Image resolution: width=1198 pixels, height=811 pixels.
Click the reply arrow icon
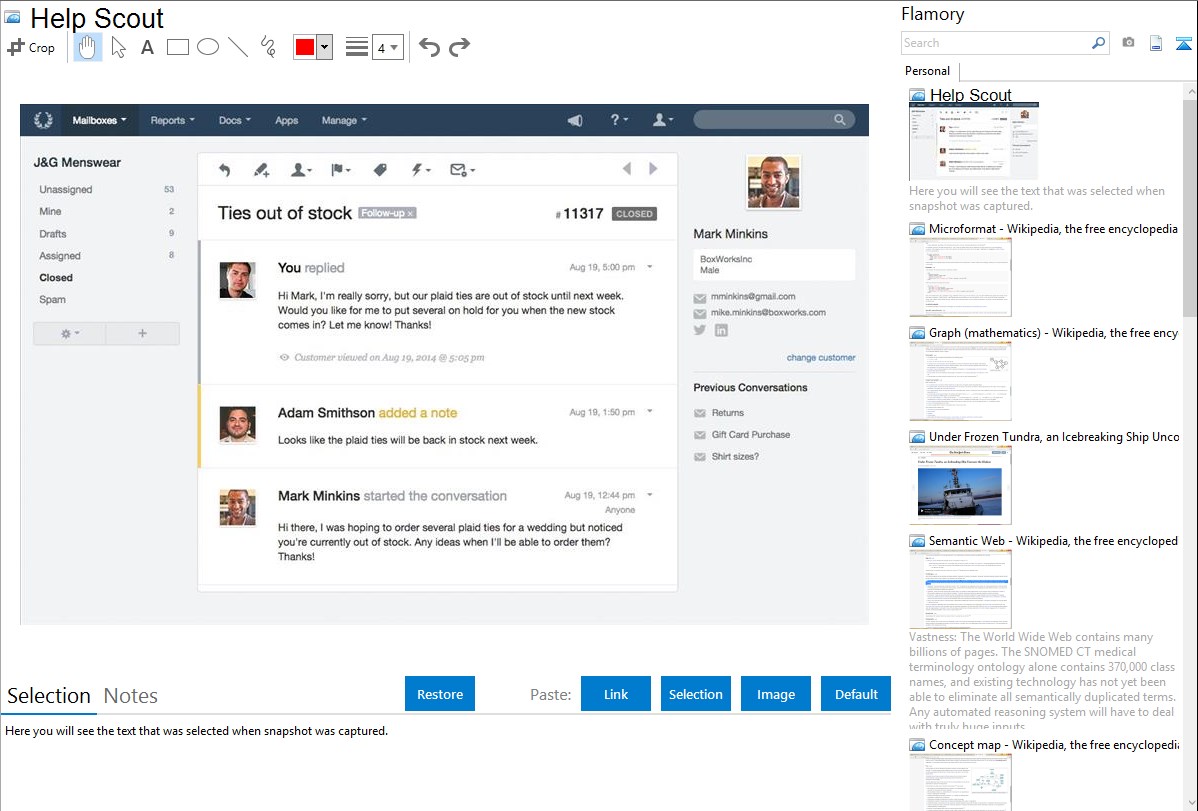225,170
